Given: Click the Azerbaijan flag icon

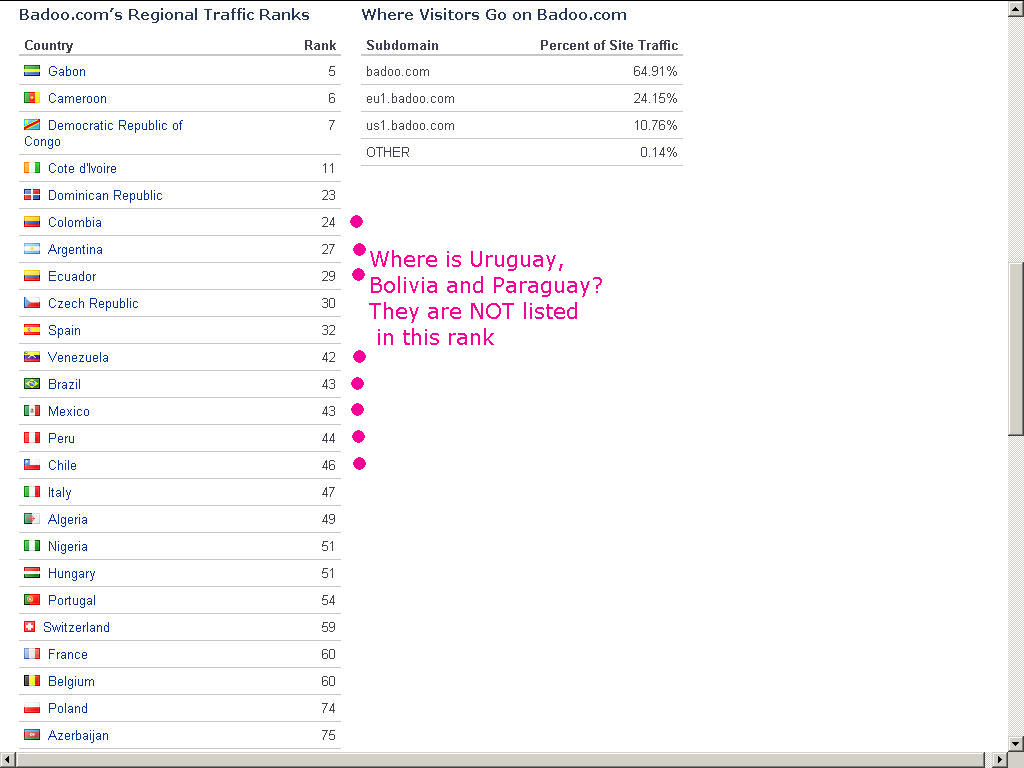Looking at the screenshot, I should [x=32, y=735].
